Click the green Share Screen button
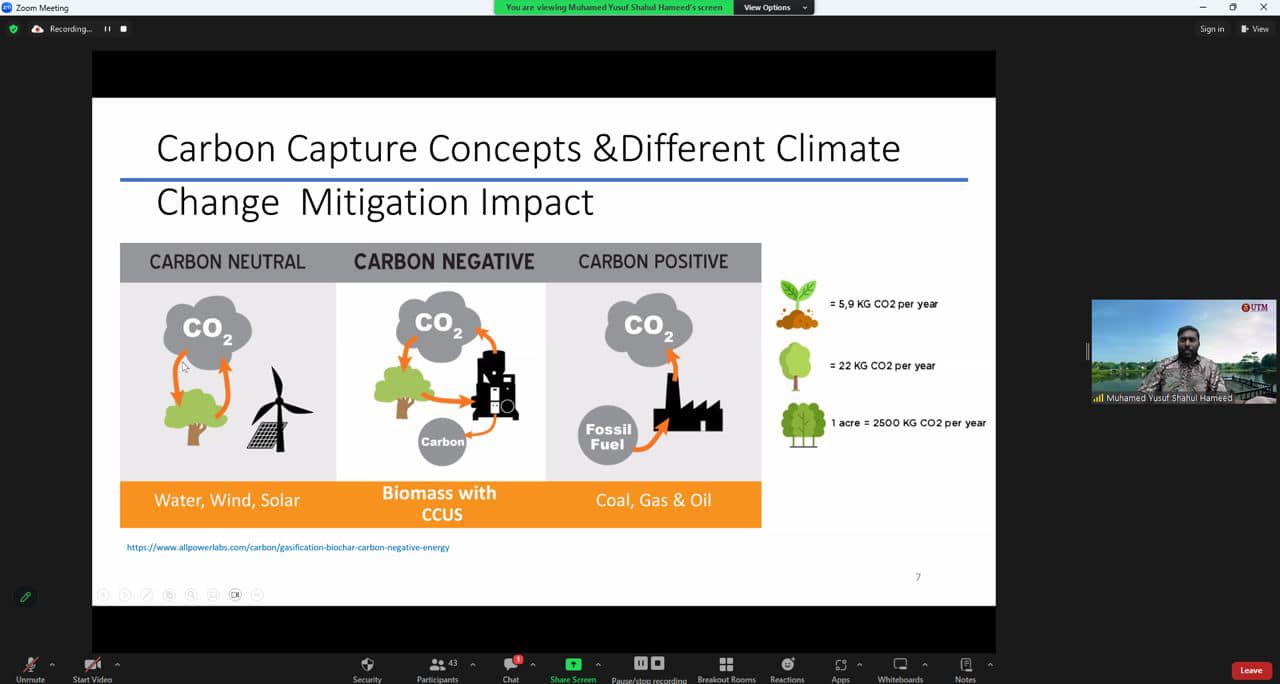Image resolution: width=1280 pixels, height=684 pixels. tap(573, 668)
